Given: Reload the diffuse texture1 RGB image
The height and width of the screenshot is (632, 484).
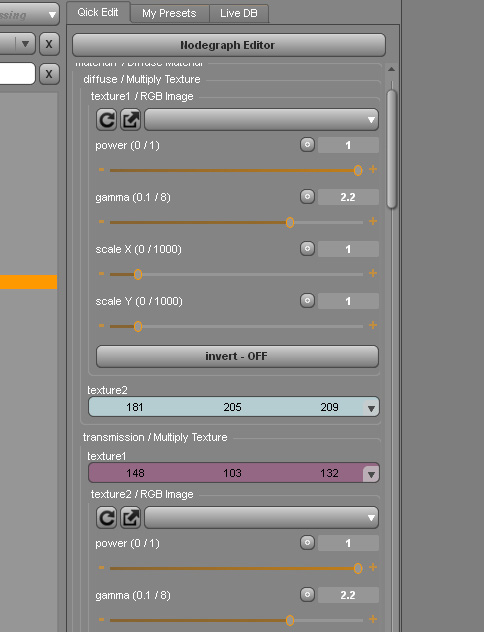Looking at the screenshot, I should (x=106, y=120).
